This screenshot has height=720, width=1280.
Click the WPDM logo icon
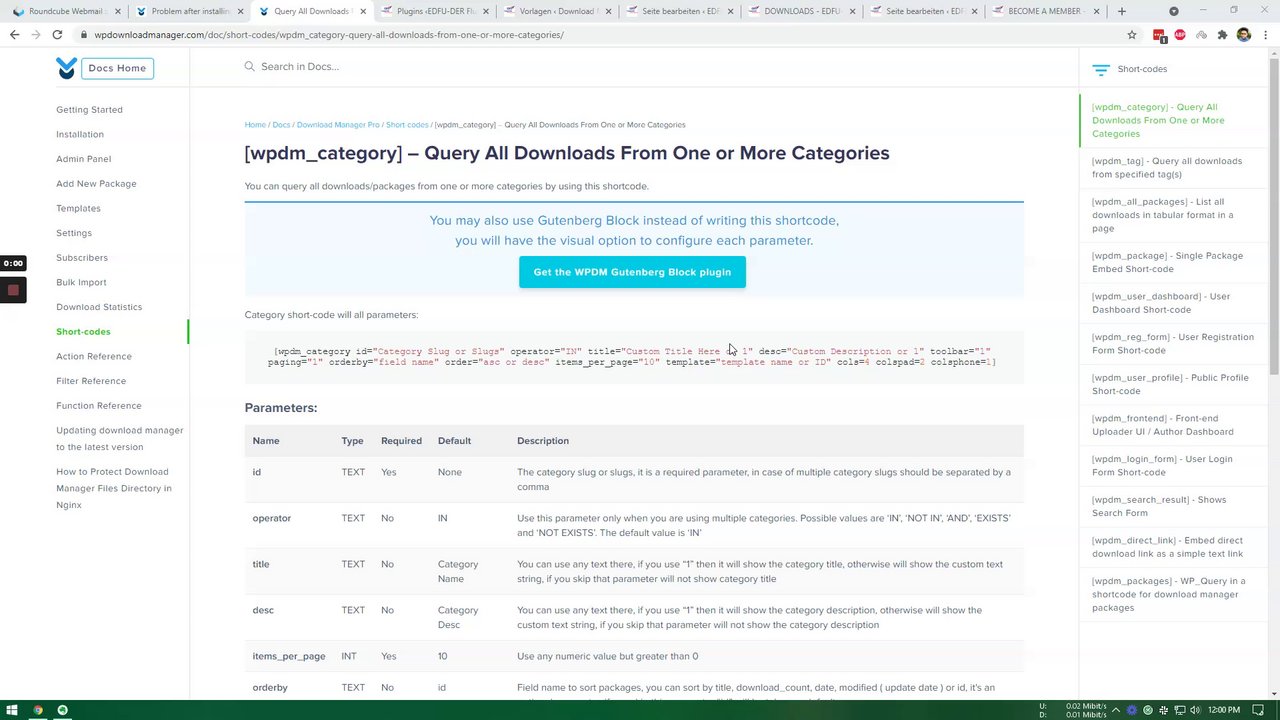[x=66, y=68]
